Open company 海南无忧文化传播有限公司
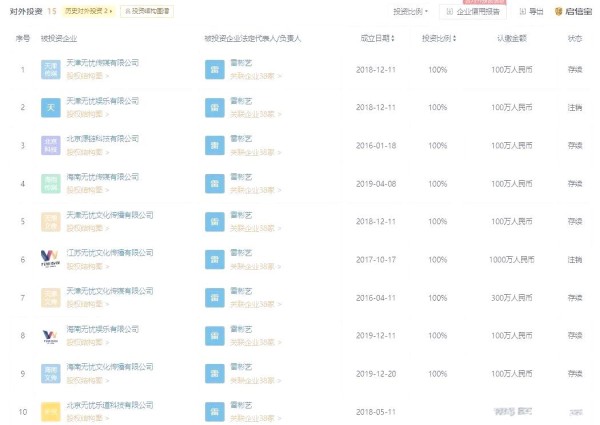600x425 pixels. [x=110, y=366]
